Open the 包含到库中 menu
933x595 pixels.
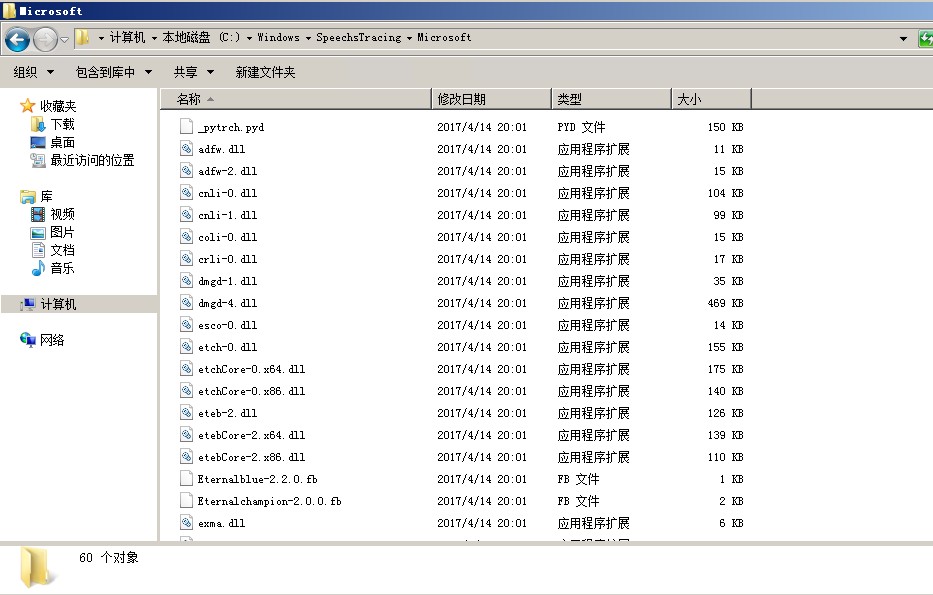point(114,73)
